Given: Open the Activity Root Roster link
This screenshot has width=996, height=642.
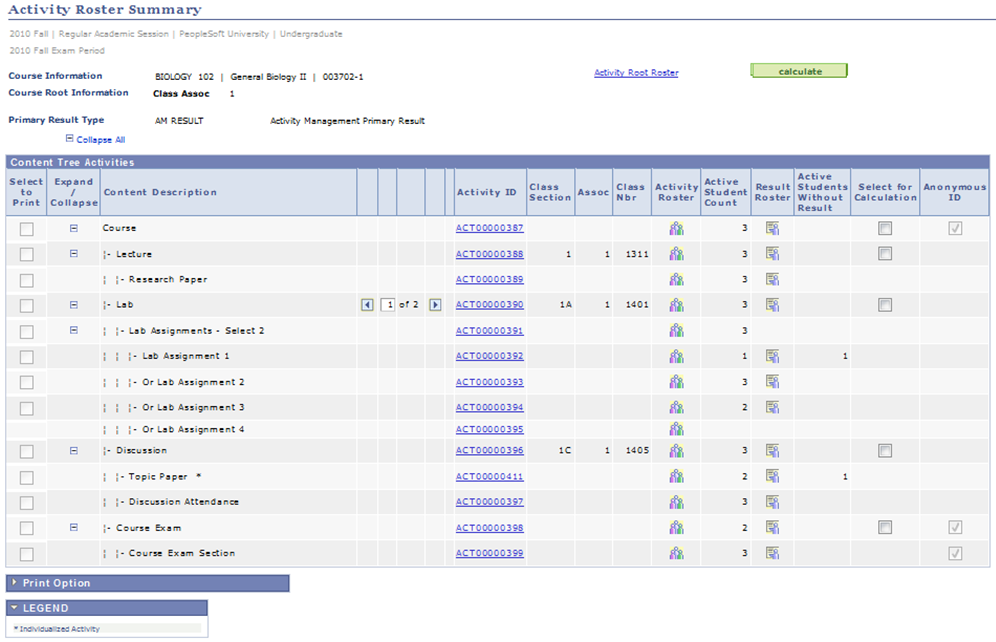Looking at the screenshot, I should tap(636, 73).
